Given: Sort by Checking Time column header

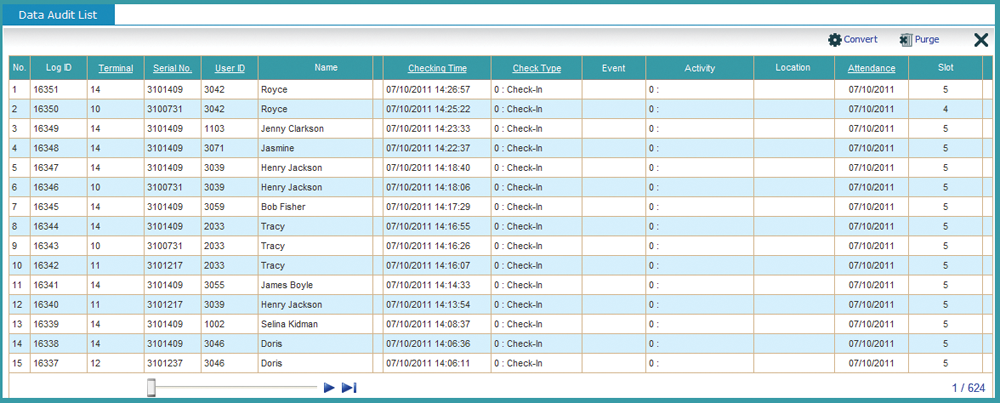Looking at the screenshot, I should [437, 68].
